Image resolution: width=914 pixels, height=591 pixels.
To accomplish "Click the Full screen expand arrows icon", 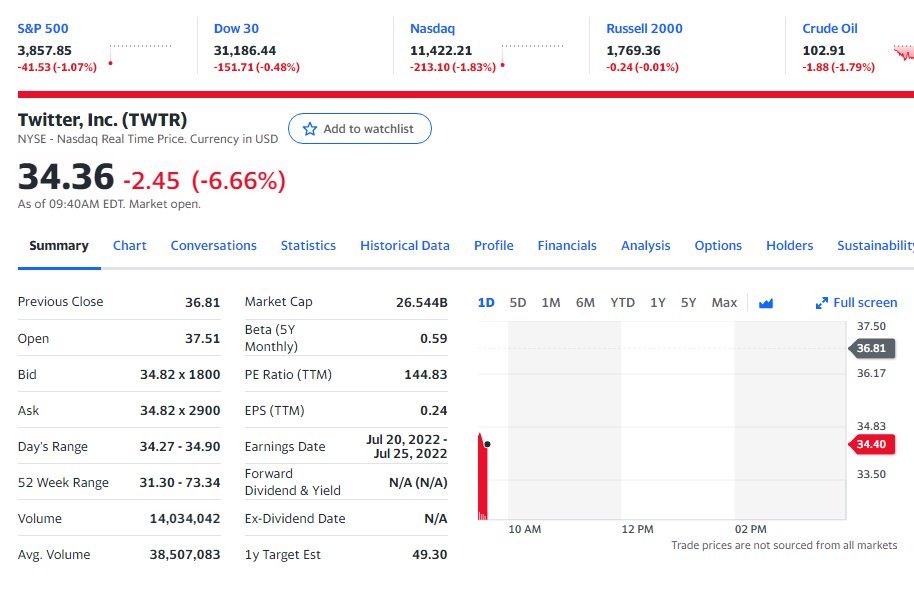I will pyautogui.click(x=821, y=303).
